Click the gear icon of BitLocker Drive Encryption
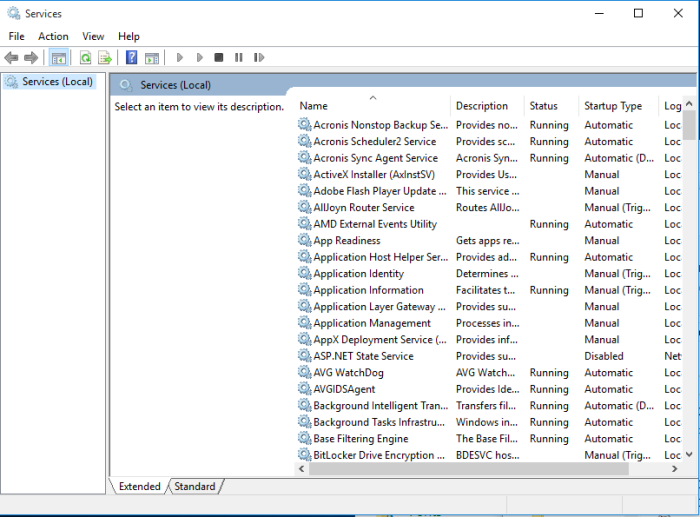Image resolution: width=700 pixels, height=517 pixels. [304, 454]
